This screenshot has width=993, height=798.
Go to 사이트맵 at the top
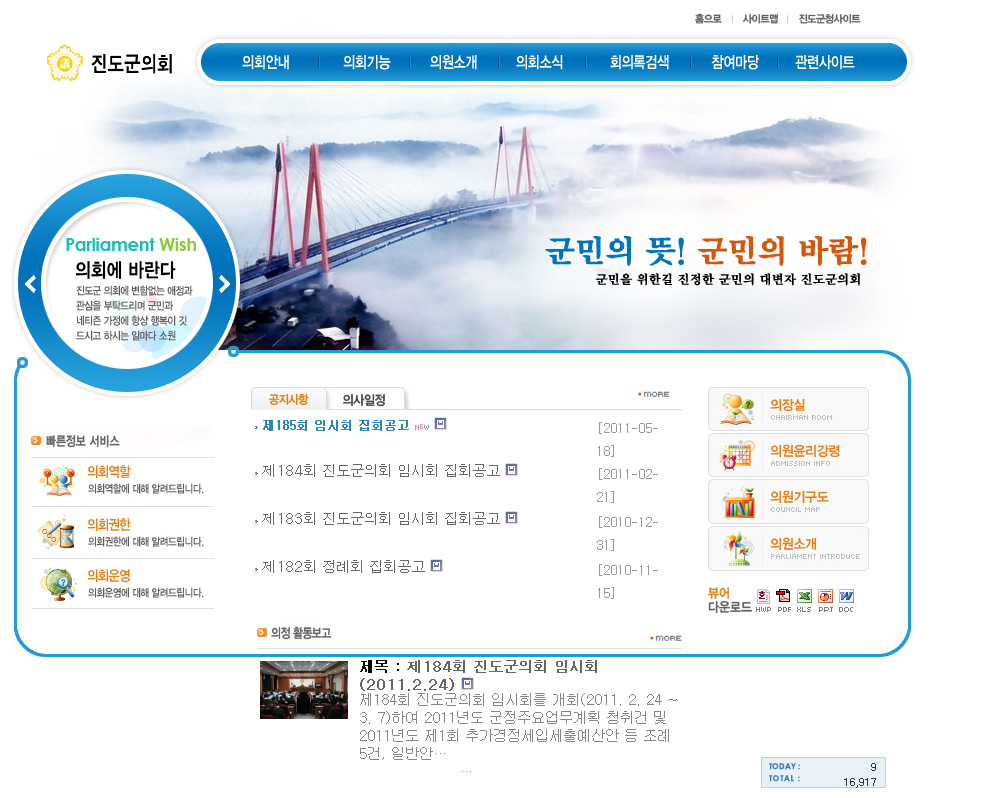pos(762,18)
